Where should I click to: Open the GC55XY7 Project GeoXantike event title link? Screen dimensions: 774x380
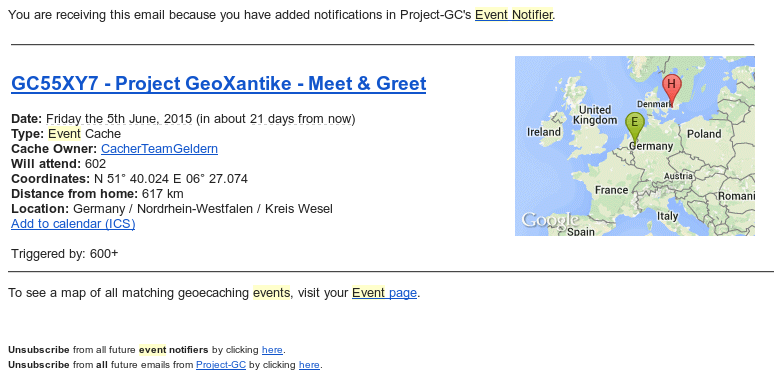point(218,83)
